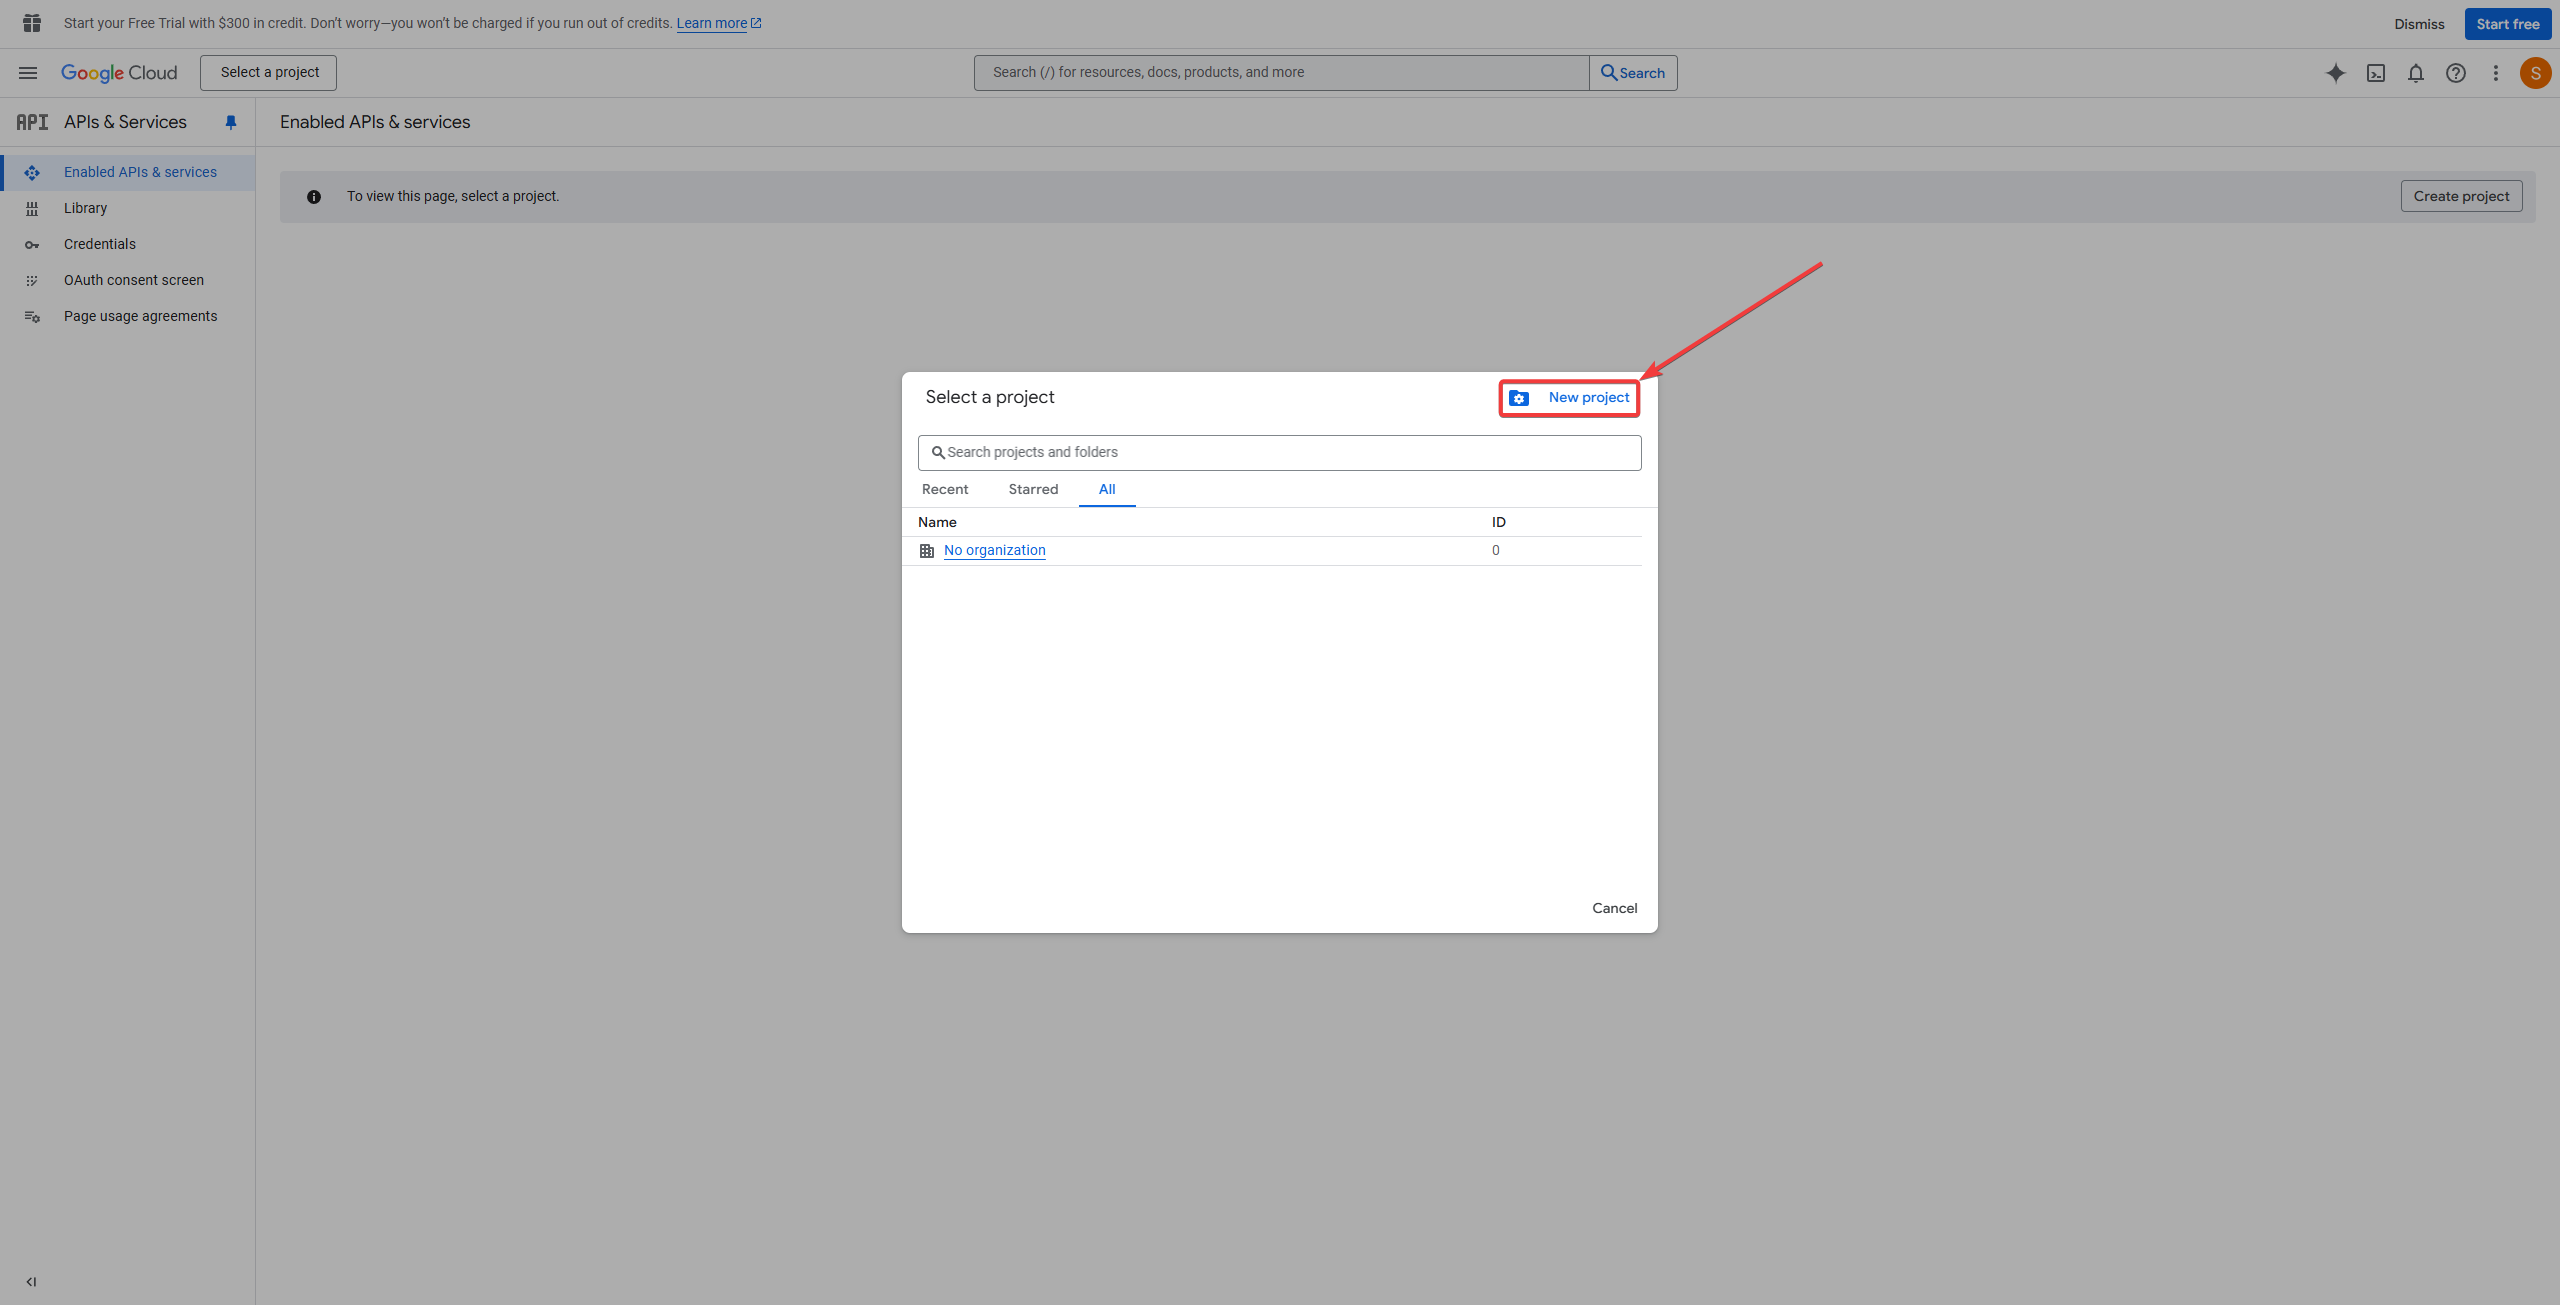This screenshot has height=1305, width=2560.
Task: Click the OAuth consent screen icon
Action: [32, 281]
